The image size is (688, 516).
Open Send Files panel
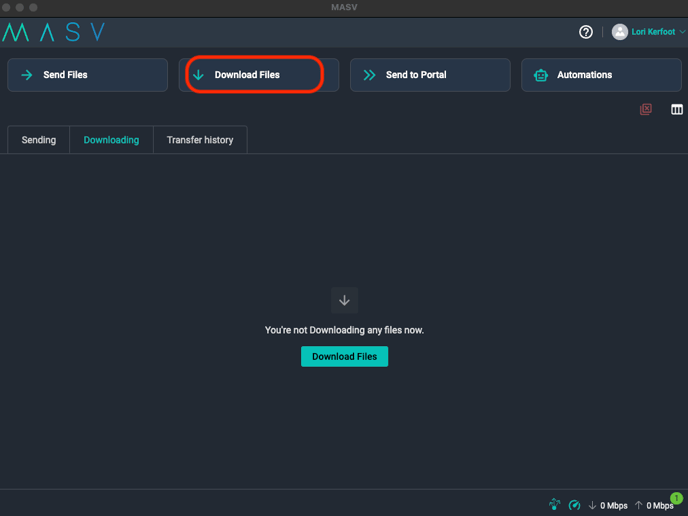pyautogui.click(x=88, y=75)
